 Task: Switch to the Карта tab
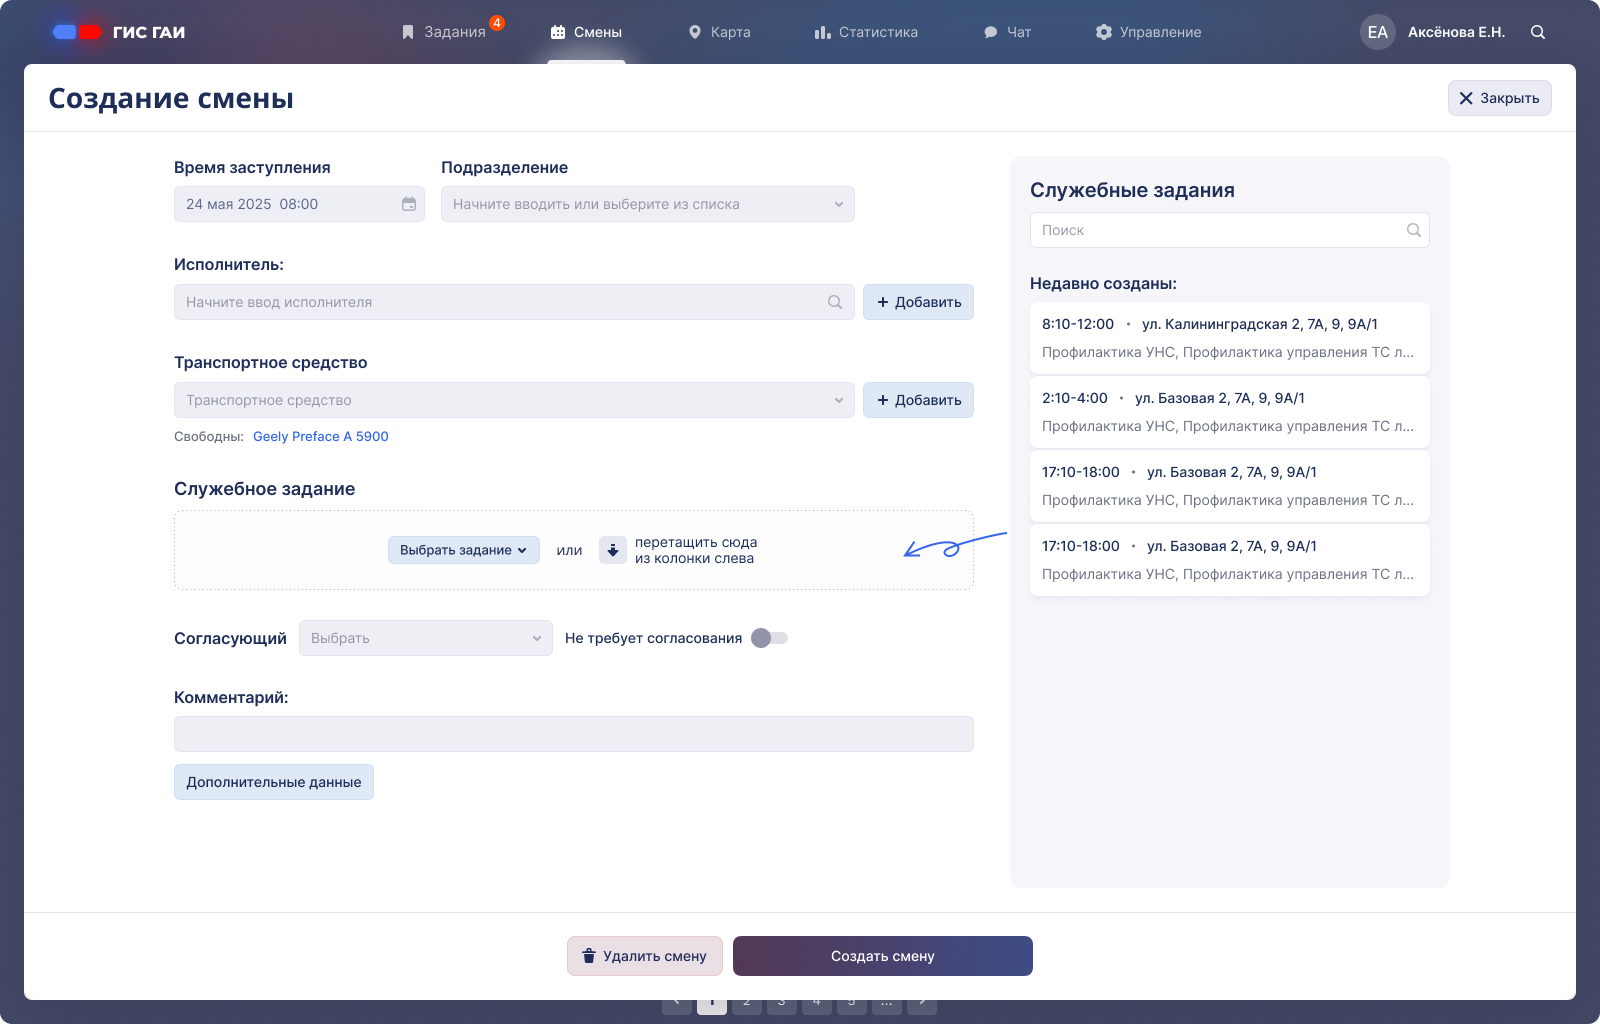click(719, 32)
